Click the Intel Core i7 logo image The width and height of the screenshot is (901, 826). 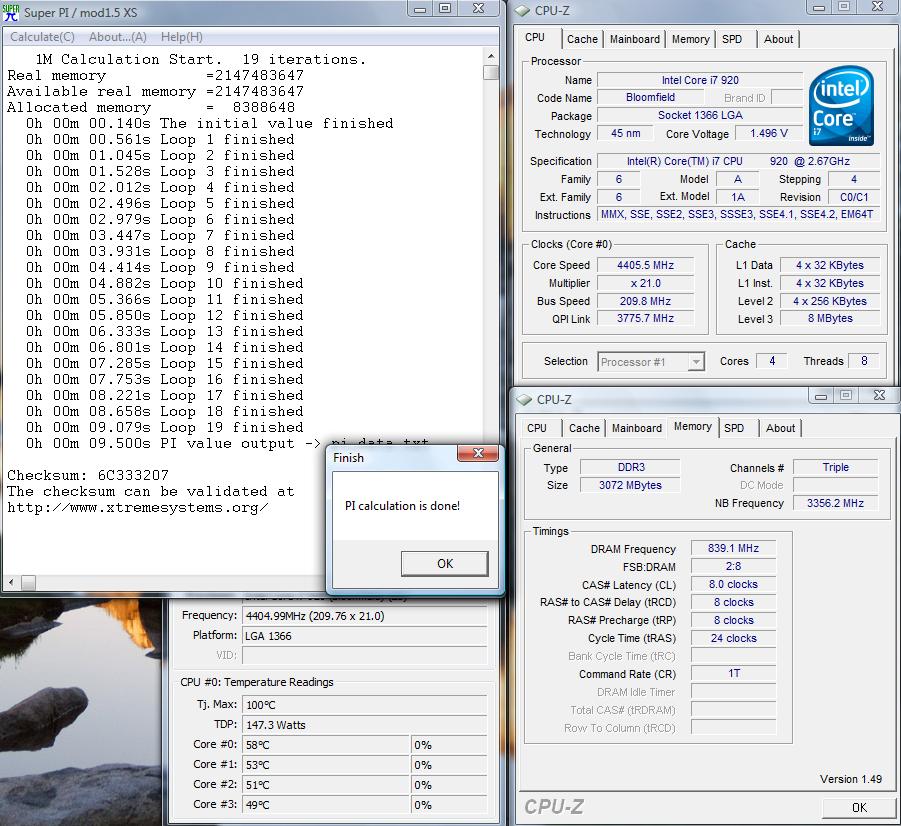841,106
